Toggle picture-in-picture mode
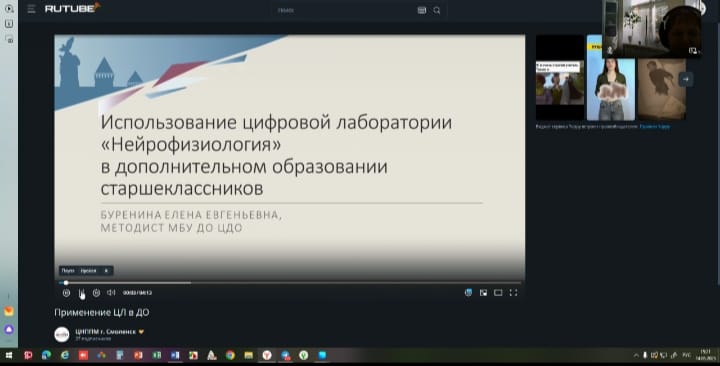The image size is (720, 366). point(483,293)
